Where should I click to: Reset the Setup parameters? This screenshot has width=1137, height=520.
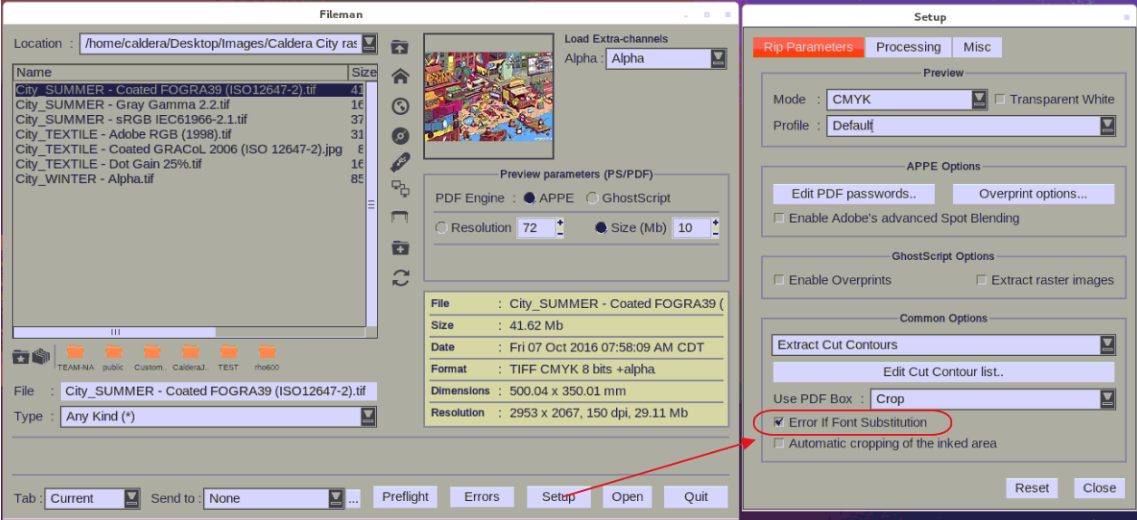pyautogui.click(x=1032, y=487)
